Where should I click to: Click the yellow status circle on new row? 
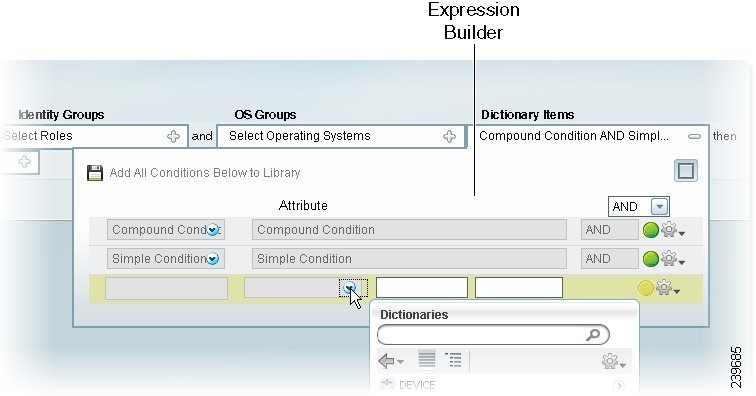pos(646,288)
